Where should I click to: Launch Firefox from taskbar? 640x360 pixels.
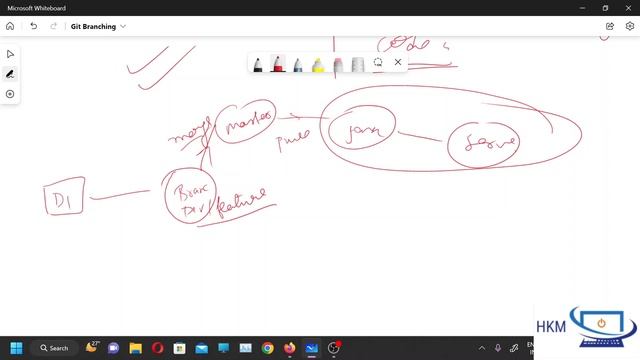(x=290, y=348)
